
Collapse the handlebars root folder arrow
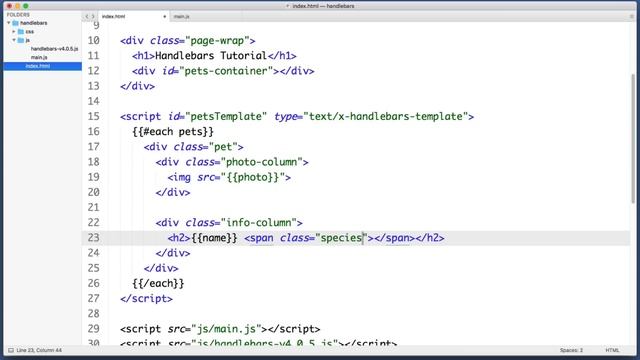[x=9, y=23]
